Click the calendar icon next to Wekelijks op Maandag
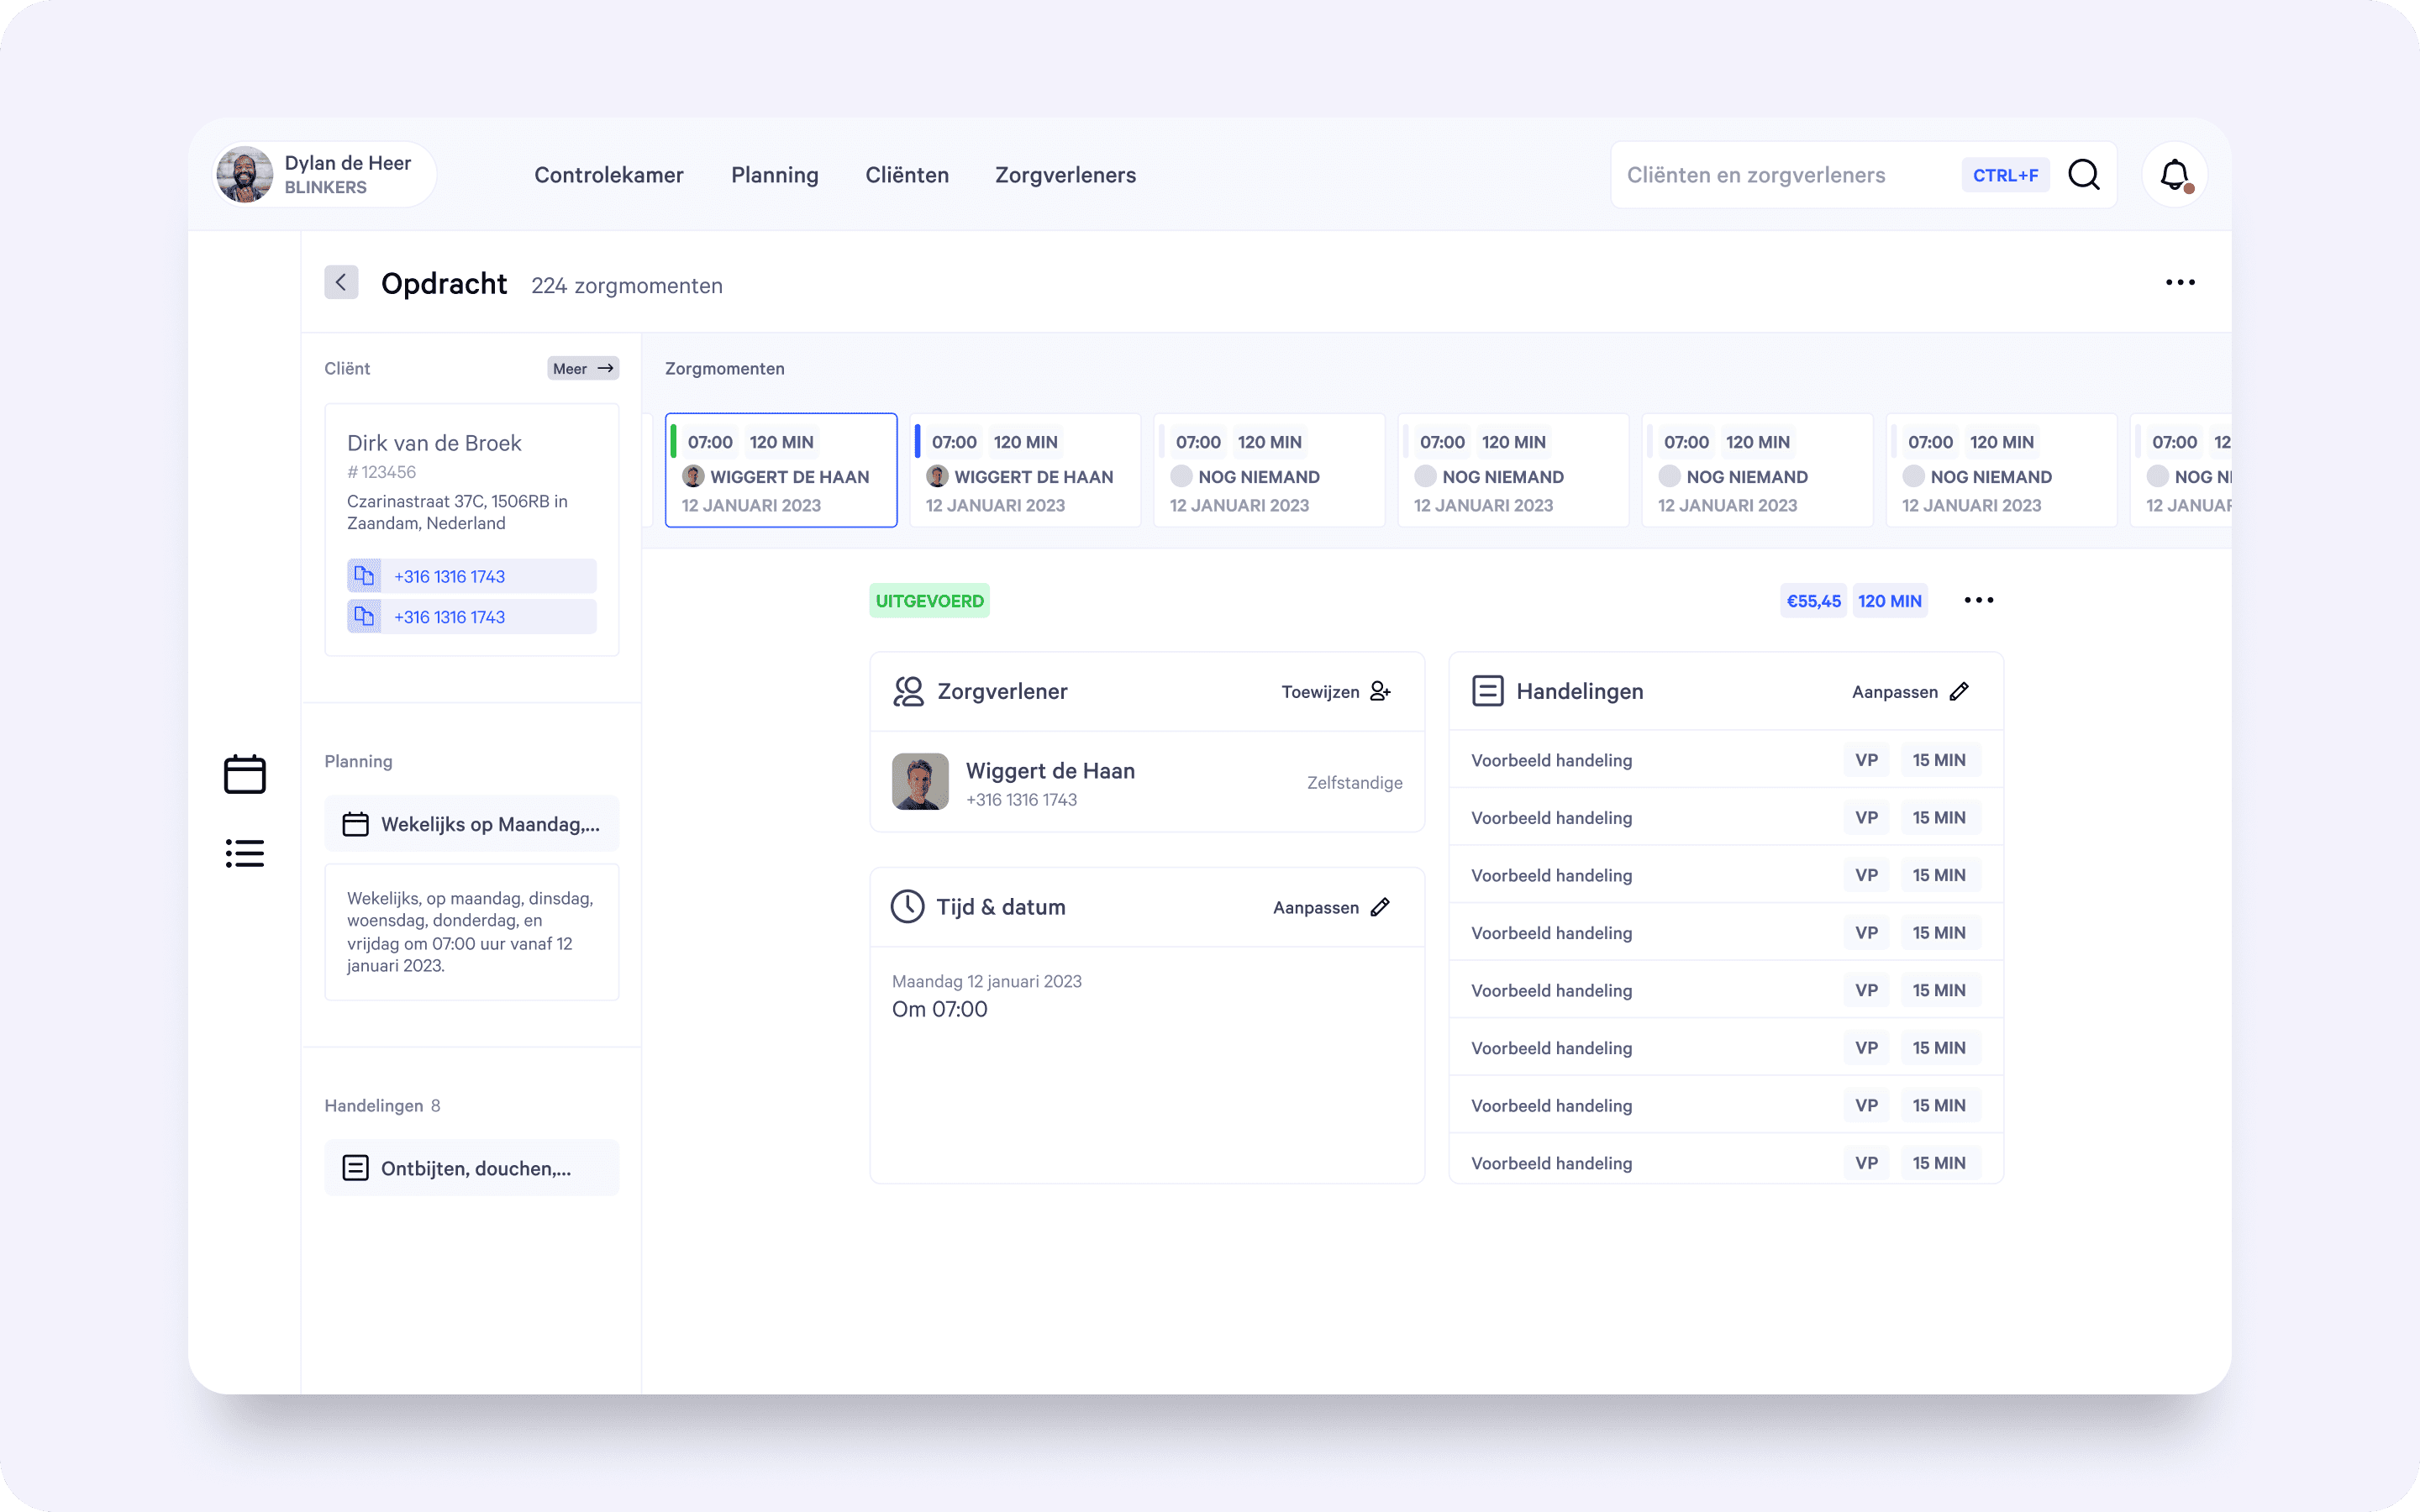 click(x=356, y=824)
